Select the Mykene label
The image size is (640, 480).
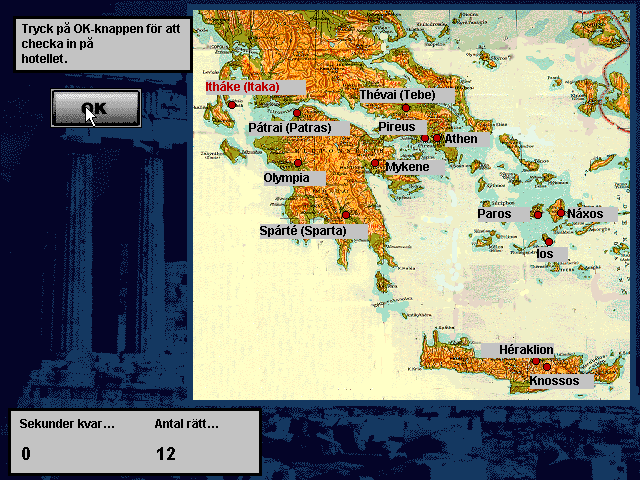tap(415, 167)
